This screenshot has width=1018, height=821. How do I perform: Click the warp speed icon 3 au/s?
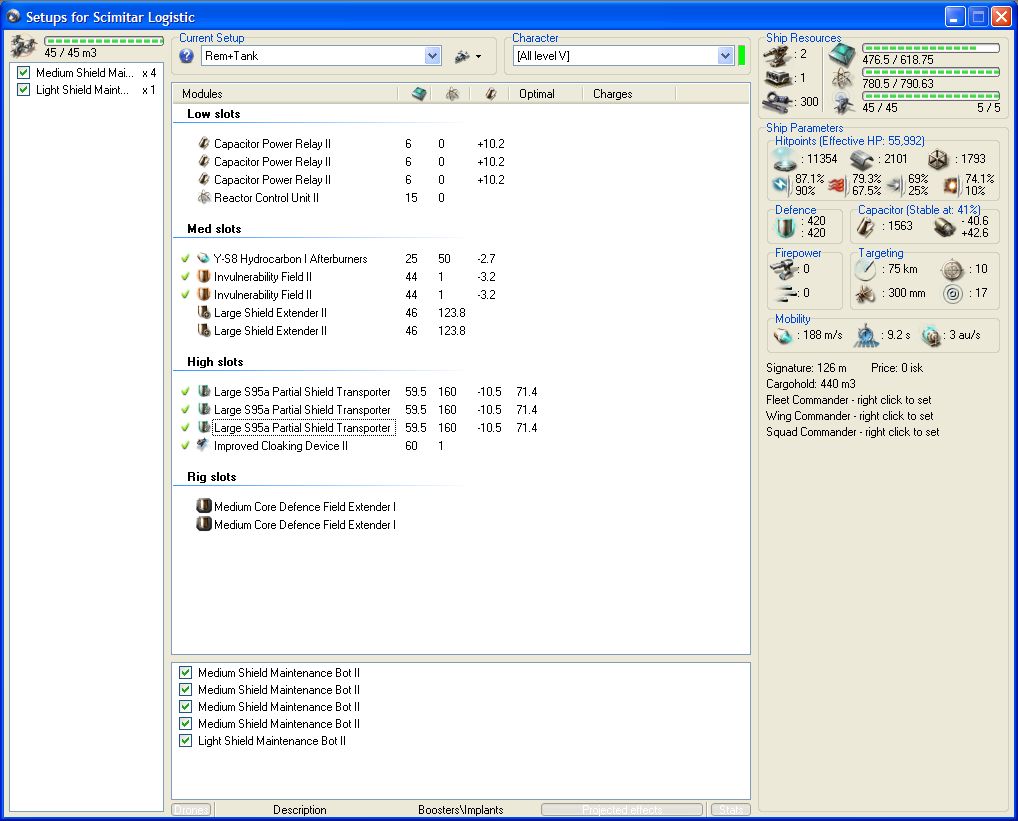click(931, 336)
